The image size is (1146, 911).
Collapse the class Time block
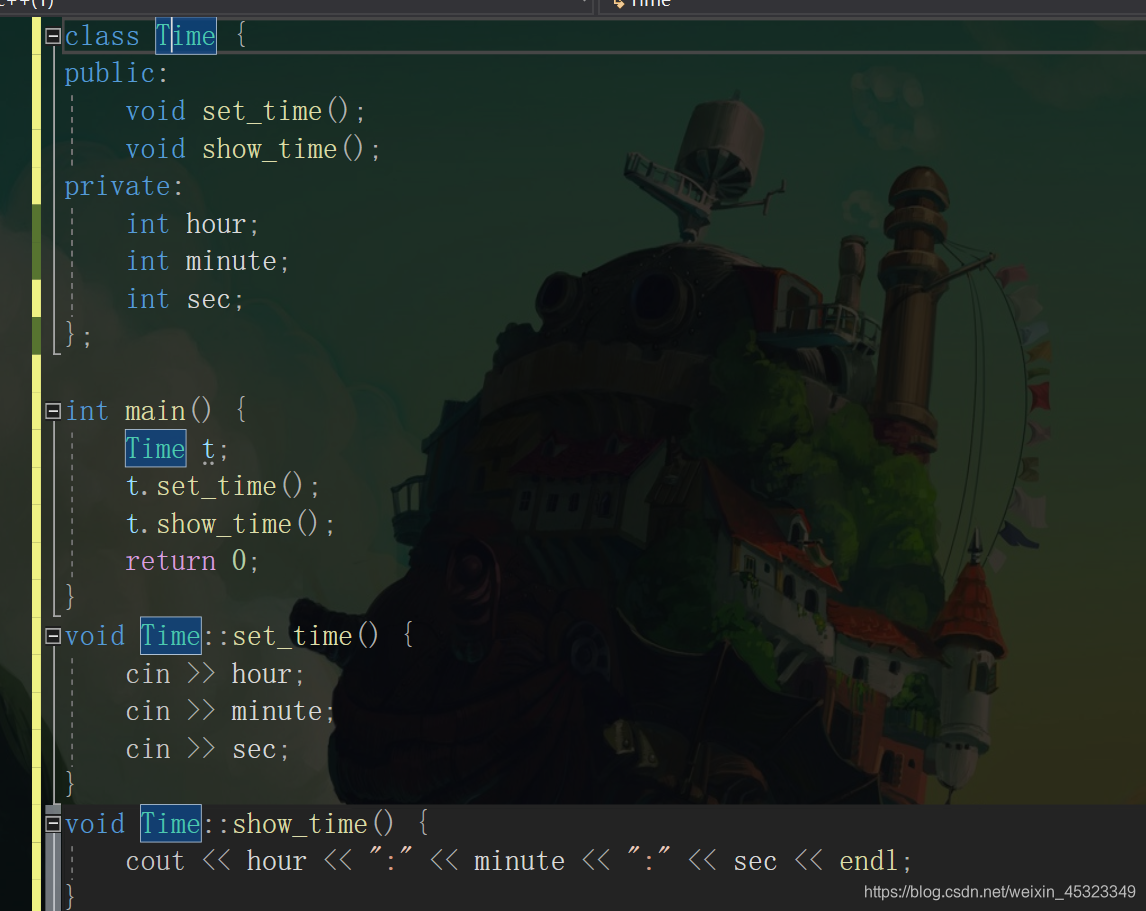[x=53, y=36]
